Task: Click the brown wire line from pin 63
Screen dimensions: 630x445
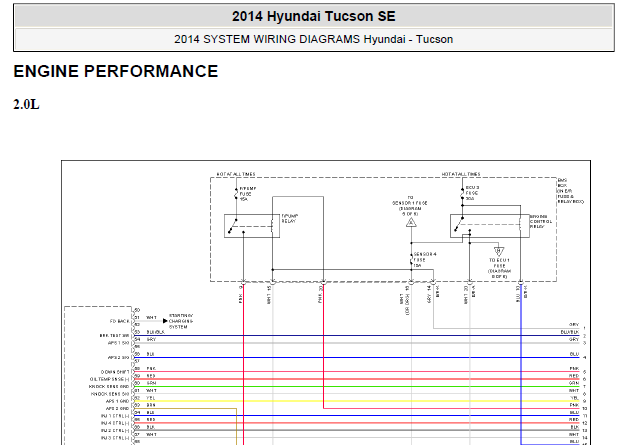Action: click(185, 409)
